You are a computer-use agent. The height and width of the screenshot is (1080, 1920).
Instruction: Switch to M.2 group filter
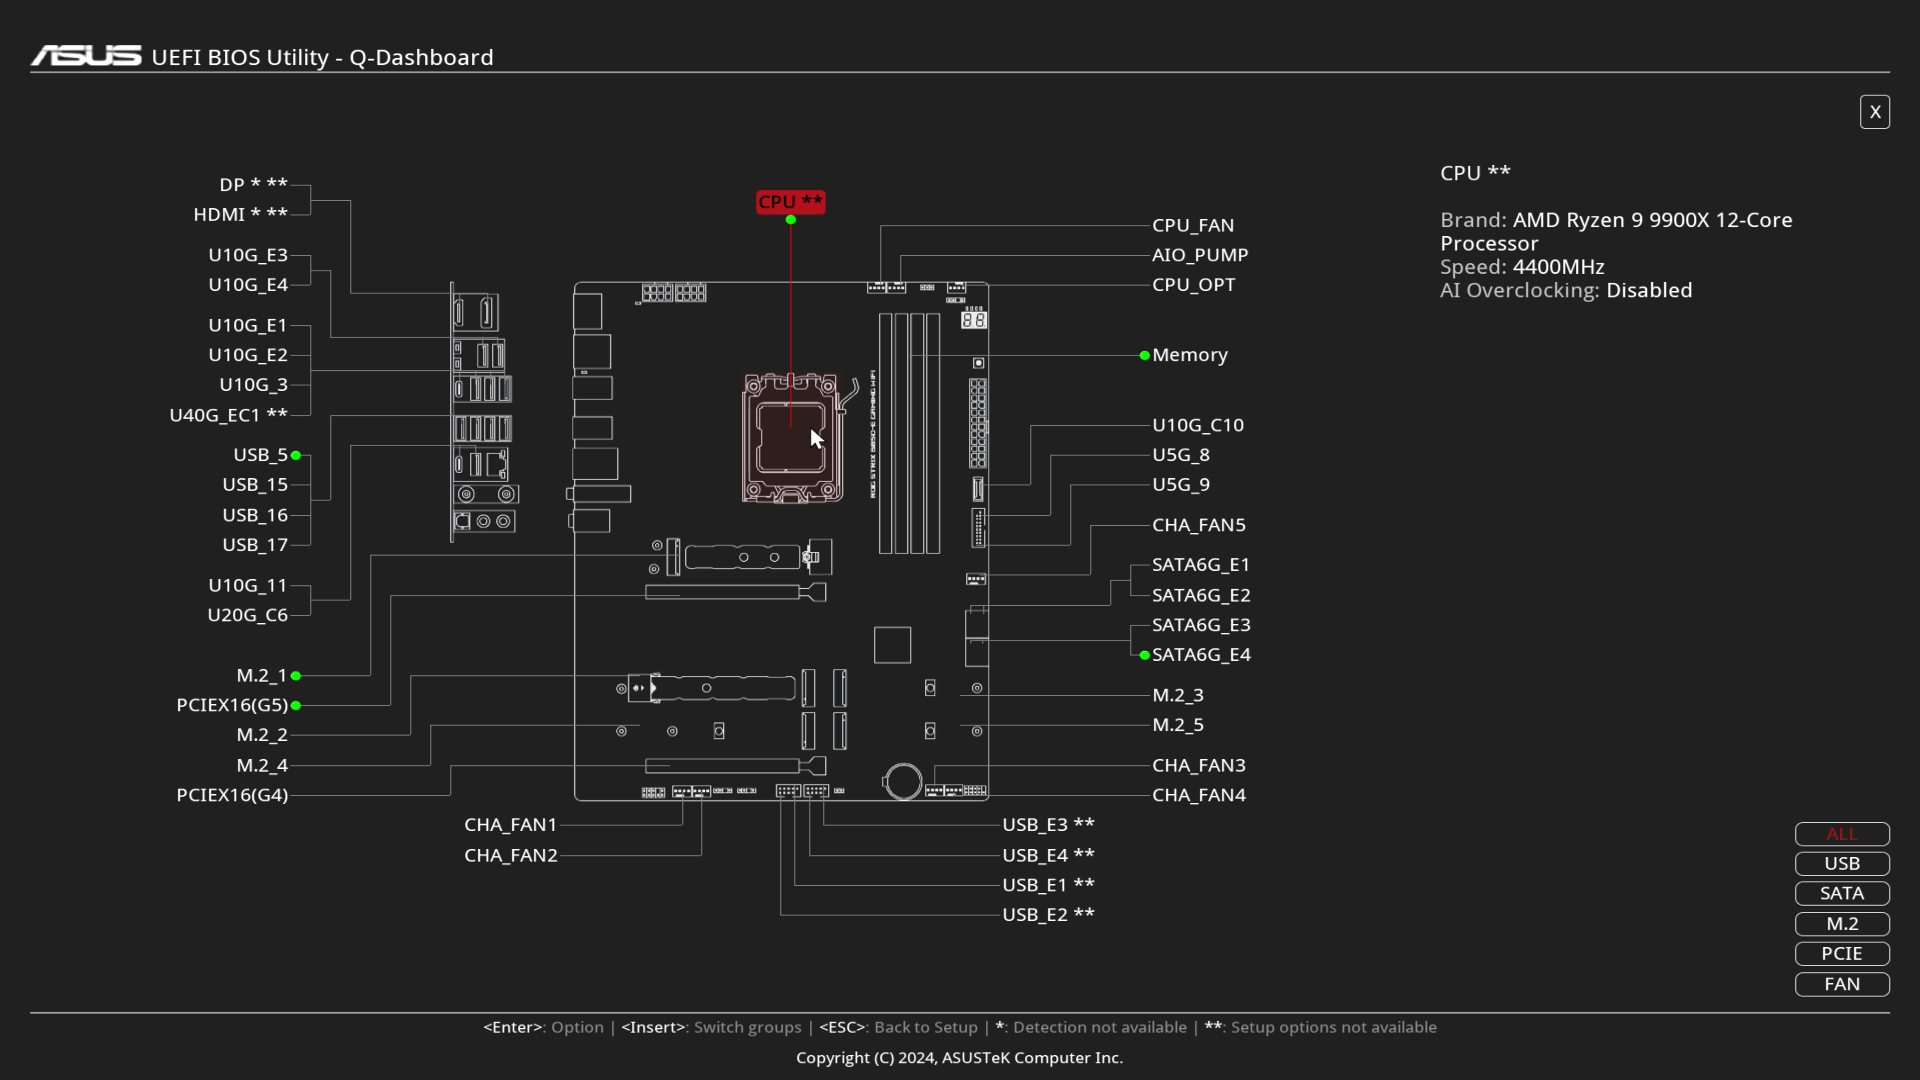point(1841,924)
